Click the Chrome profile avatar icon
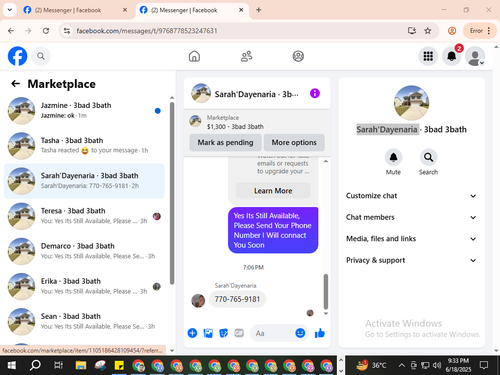Image resolution: width=500 pixels, height=375 pixels. tap(452, 31)
